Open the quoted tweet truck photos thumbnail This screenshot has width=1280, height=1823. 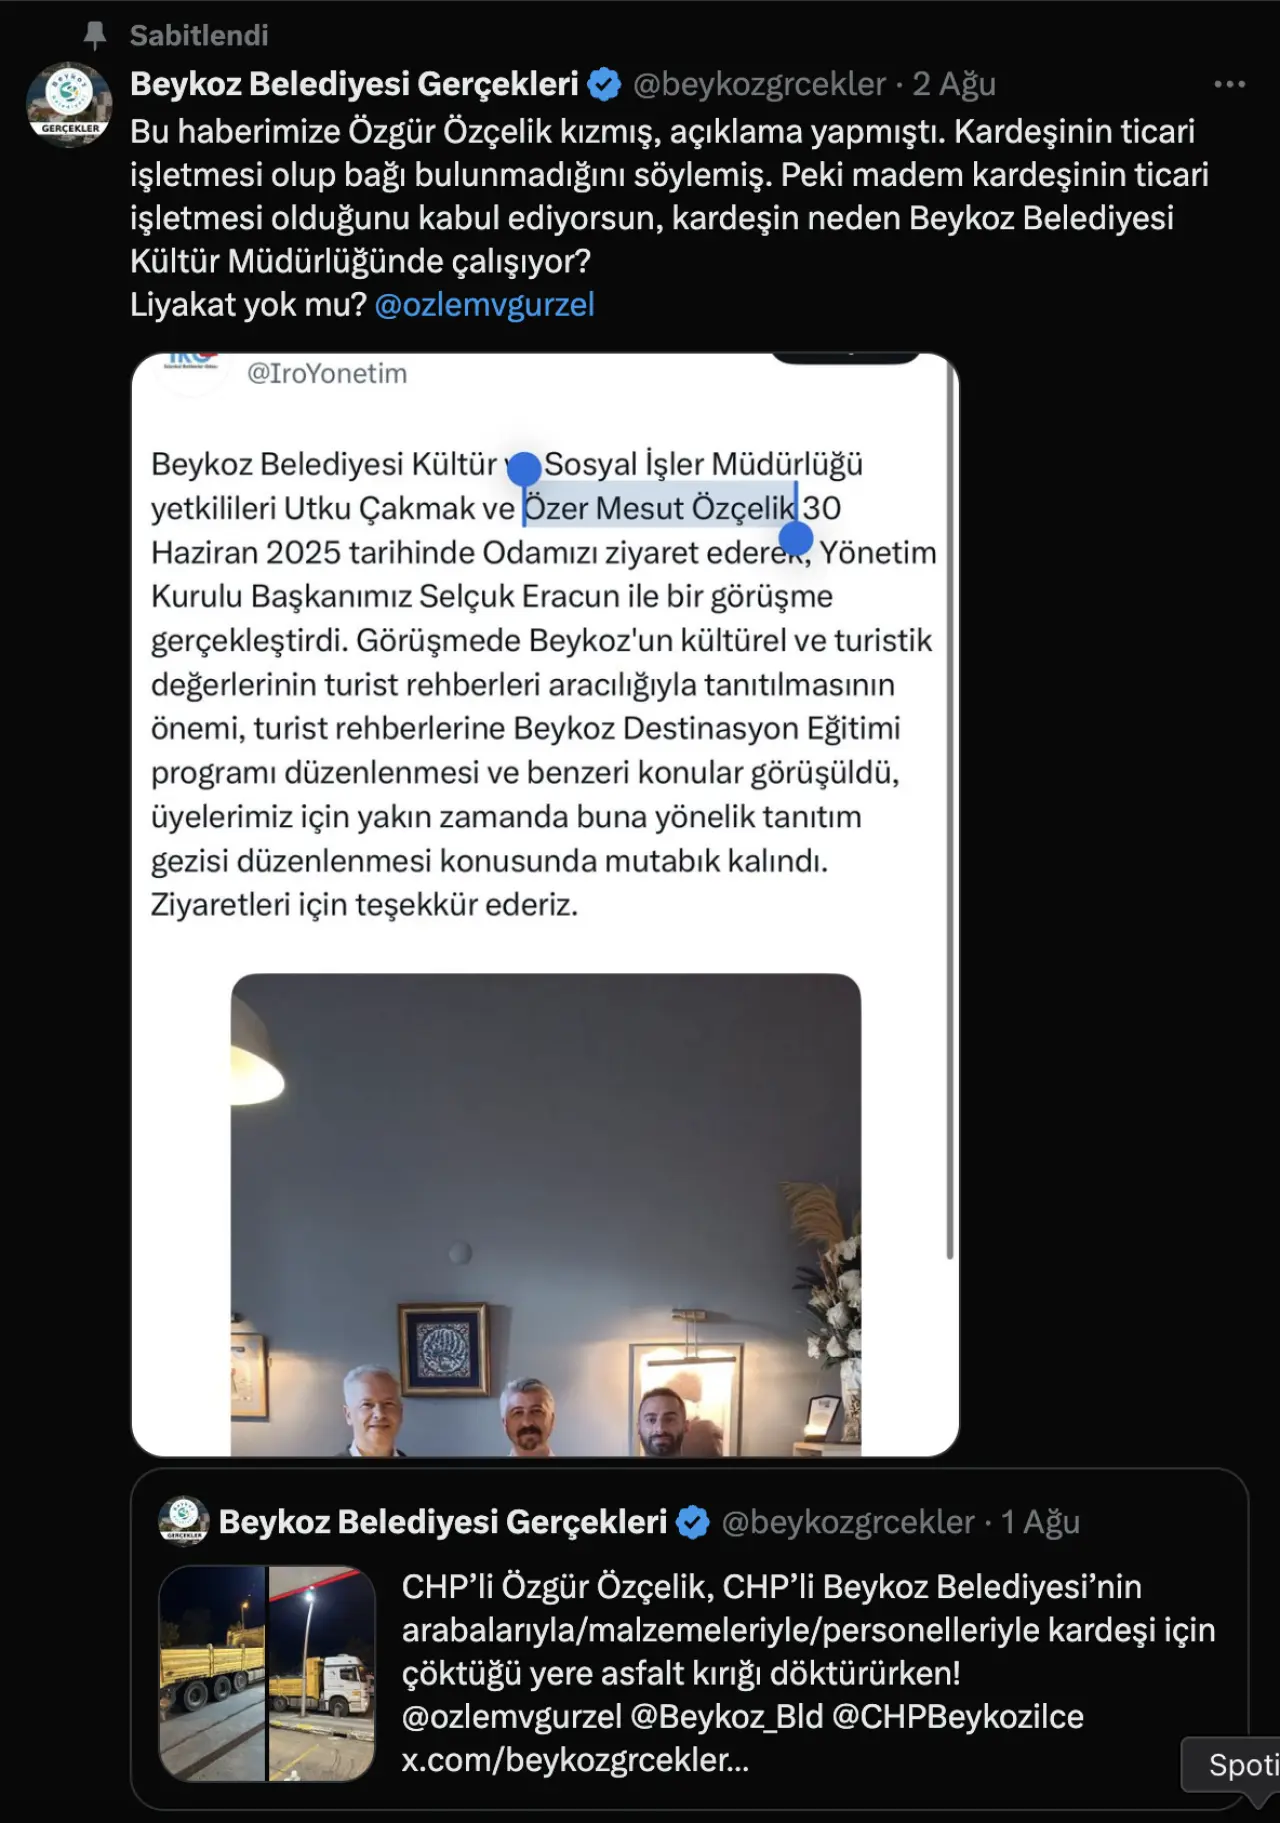[267, 1673]
